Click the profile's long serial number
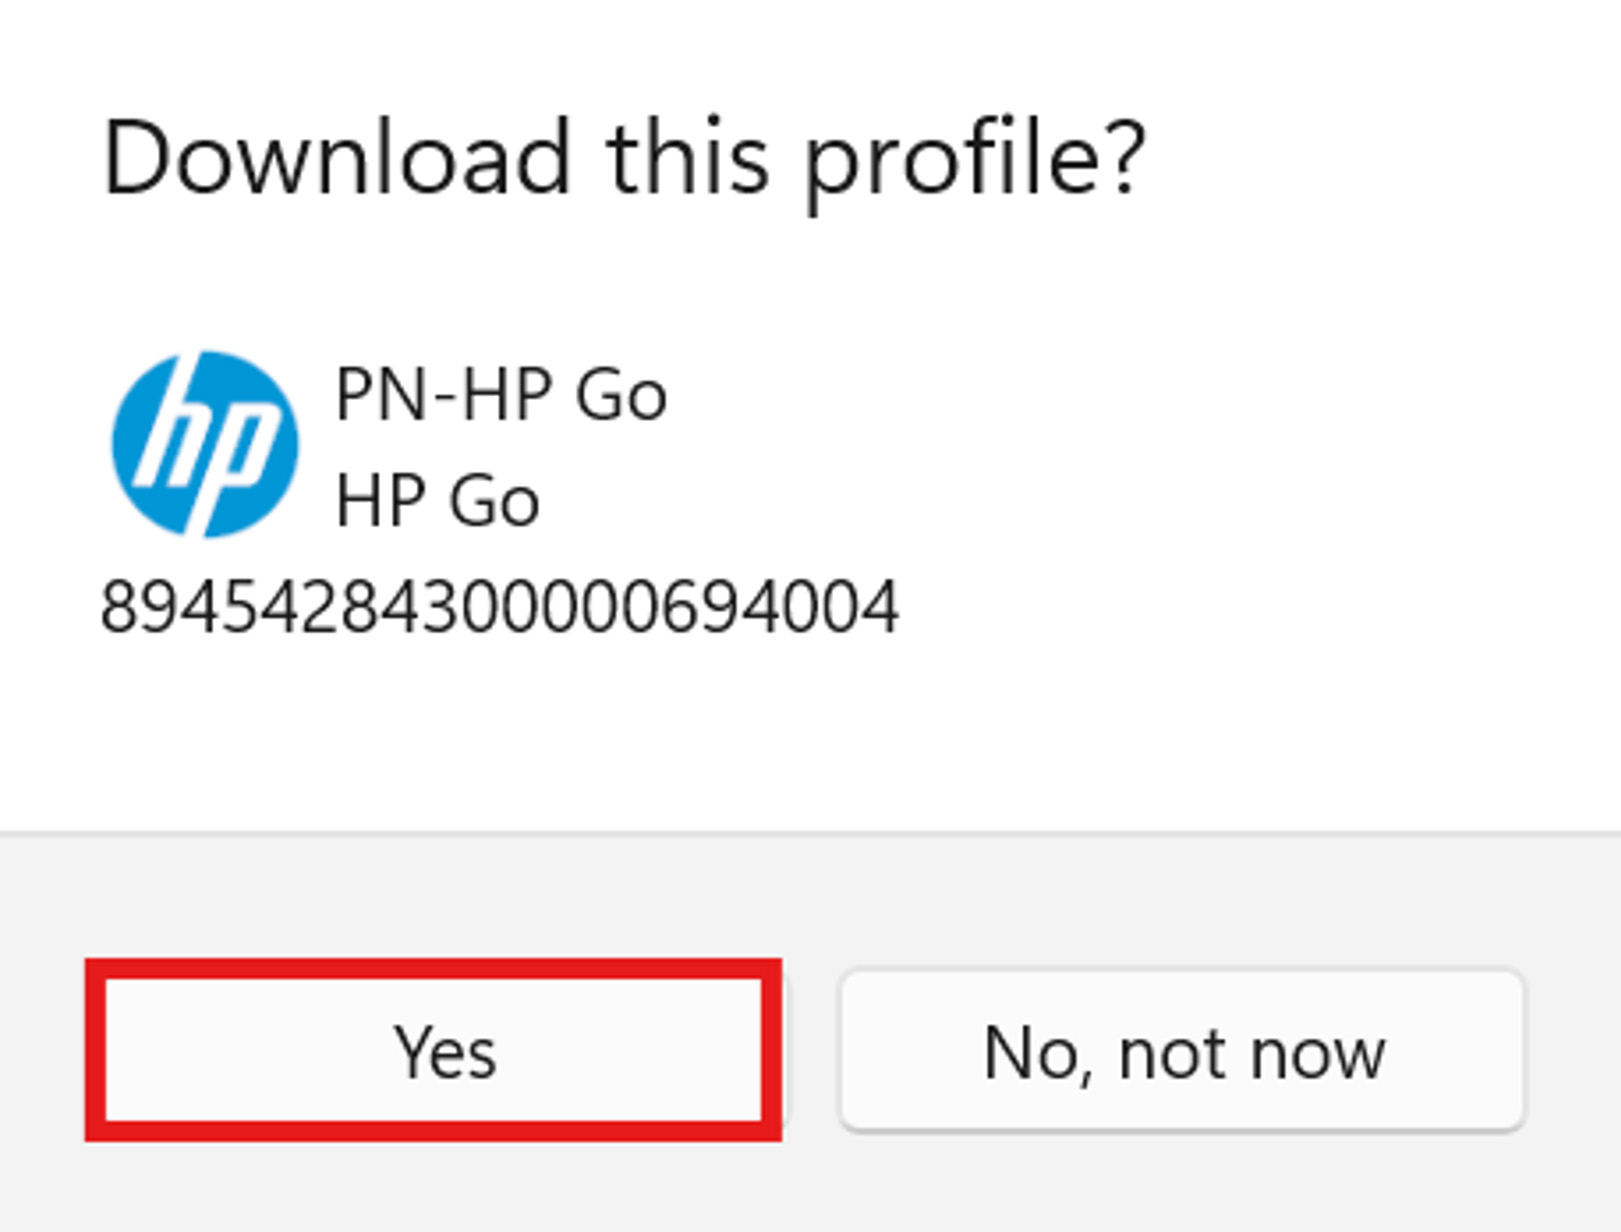Image resolution: width=1621 pixels, height=1232 pixels. [x=500, y=607]
